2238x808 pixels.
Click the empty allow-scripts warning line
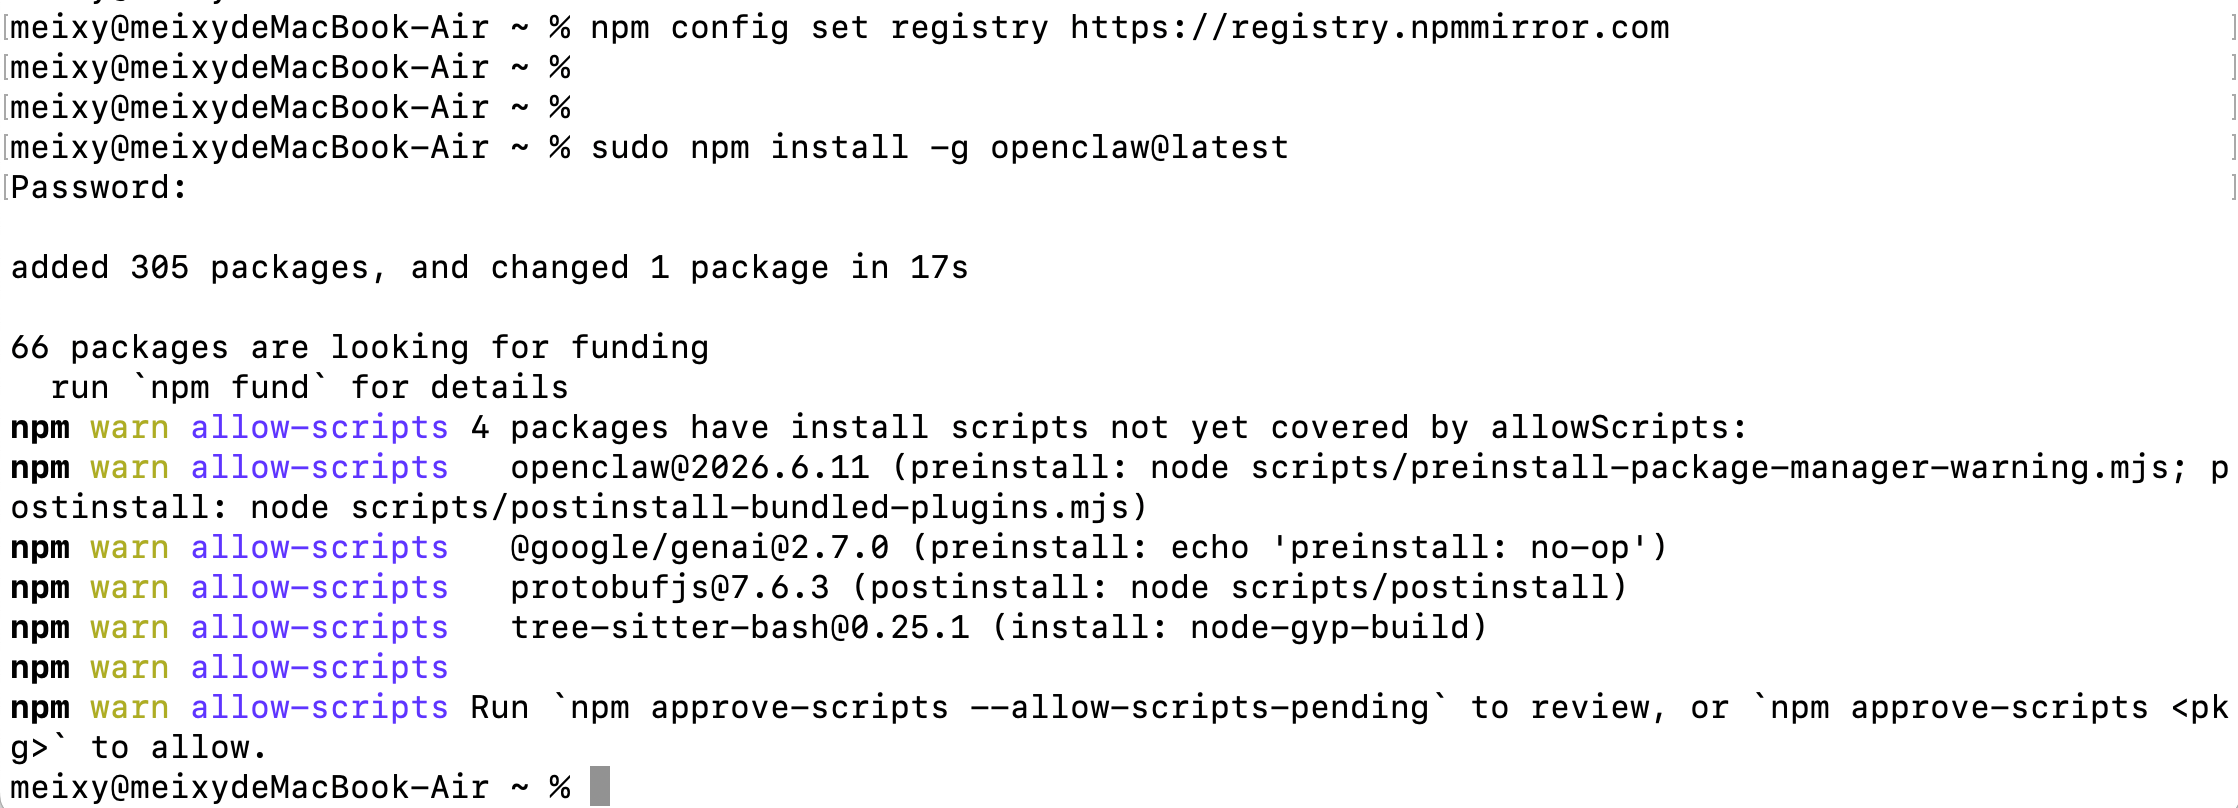pos(229,667)
